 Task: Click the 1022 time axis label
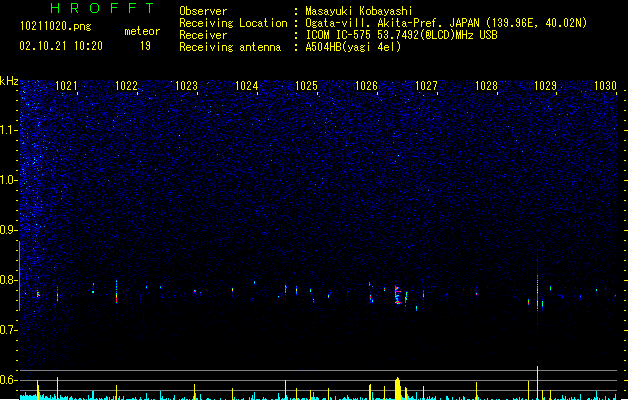point(126,86)
